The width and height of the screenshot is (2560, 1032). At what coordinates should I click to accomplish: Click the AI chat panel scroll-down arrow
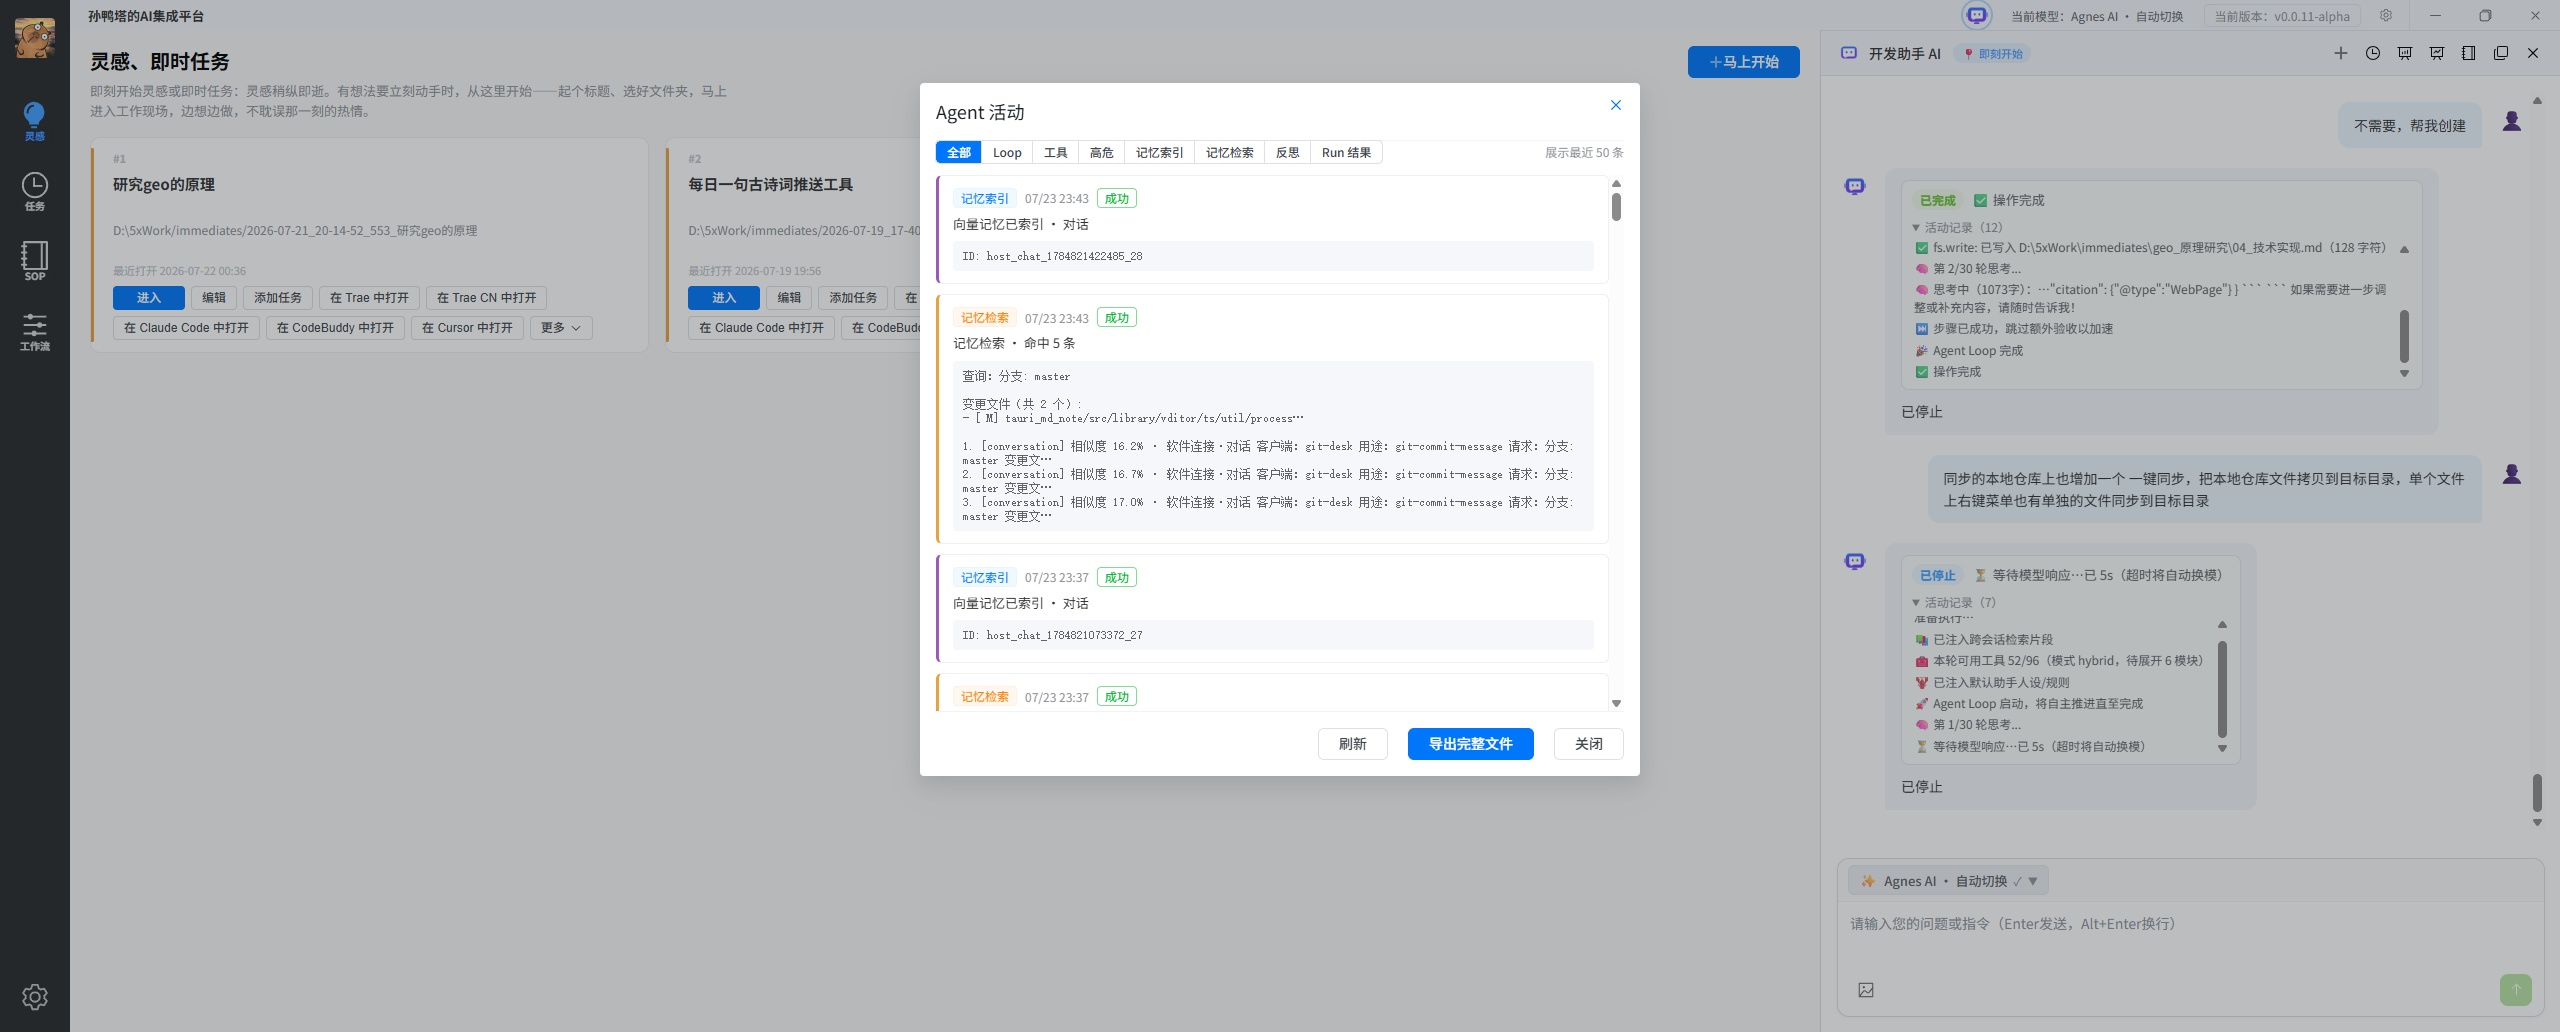point(2537,823)
